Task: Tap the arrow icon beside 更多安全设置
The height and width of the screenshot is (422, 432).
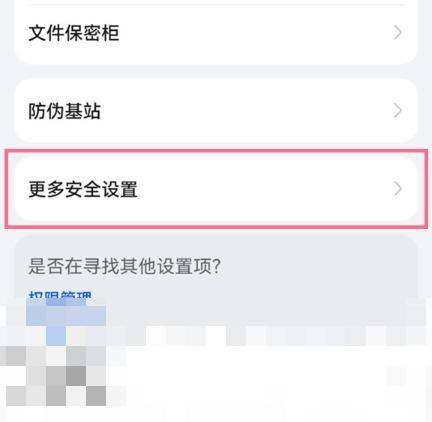Action: 397,189
